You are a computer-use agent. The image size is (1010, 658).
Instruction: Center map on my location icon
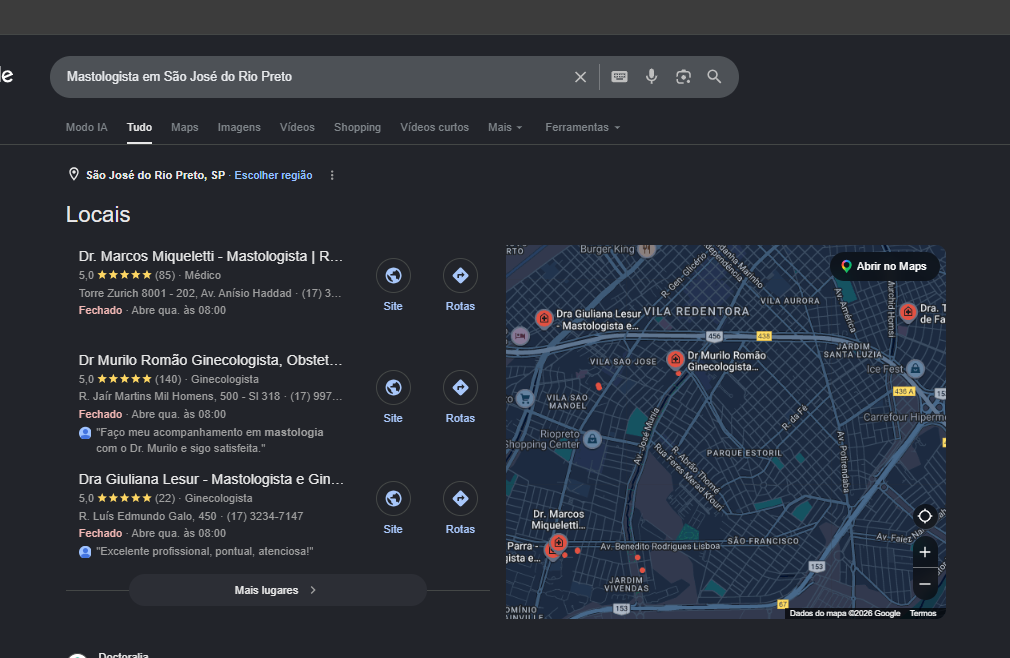tap(924, 516)
